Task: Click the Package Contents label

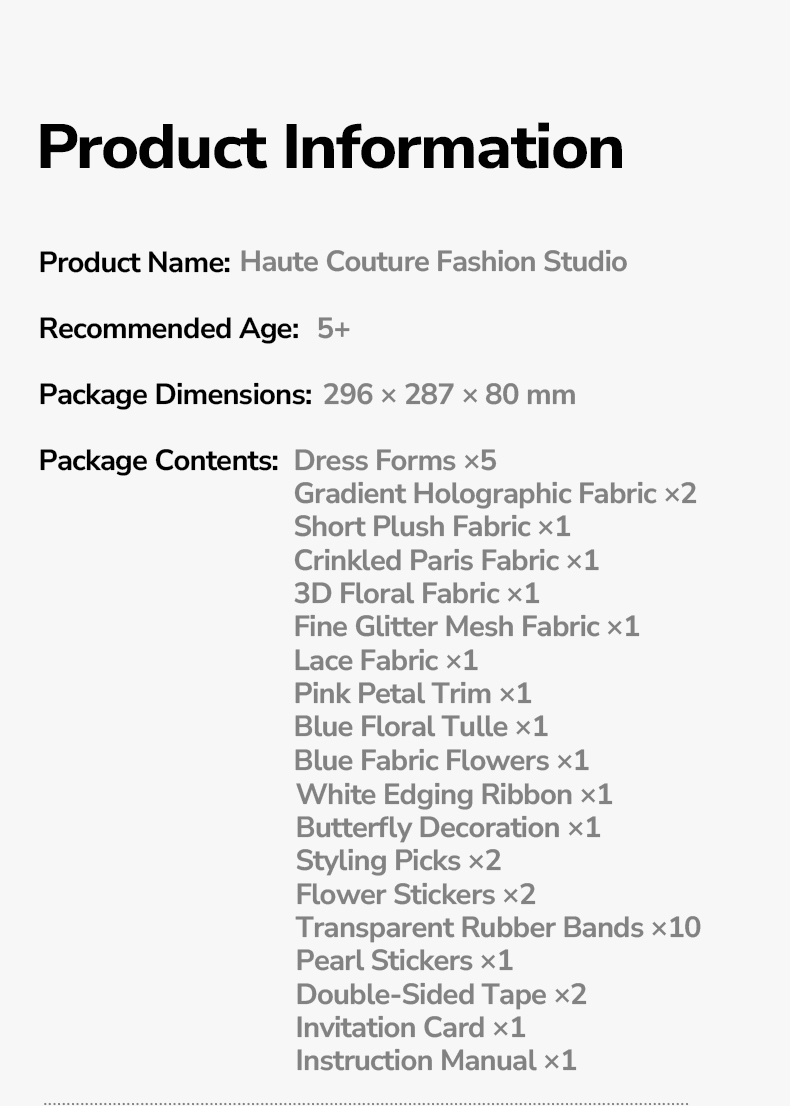Action: 158,461
